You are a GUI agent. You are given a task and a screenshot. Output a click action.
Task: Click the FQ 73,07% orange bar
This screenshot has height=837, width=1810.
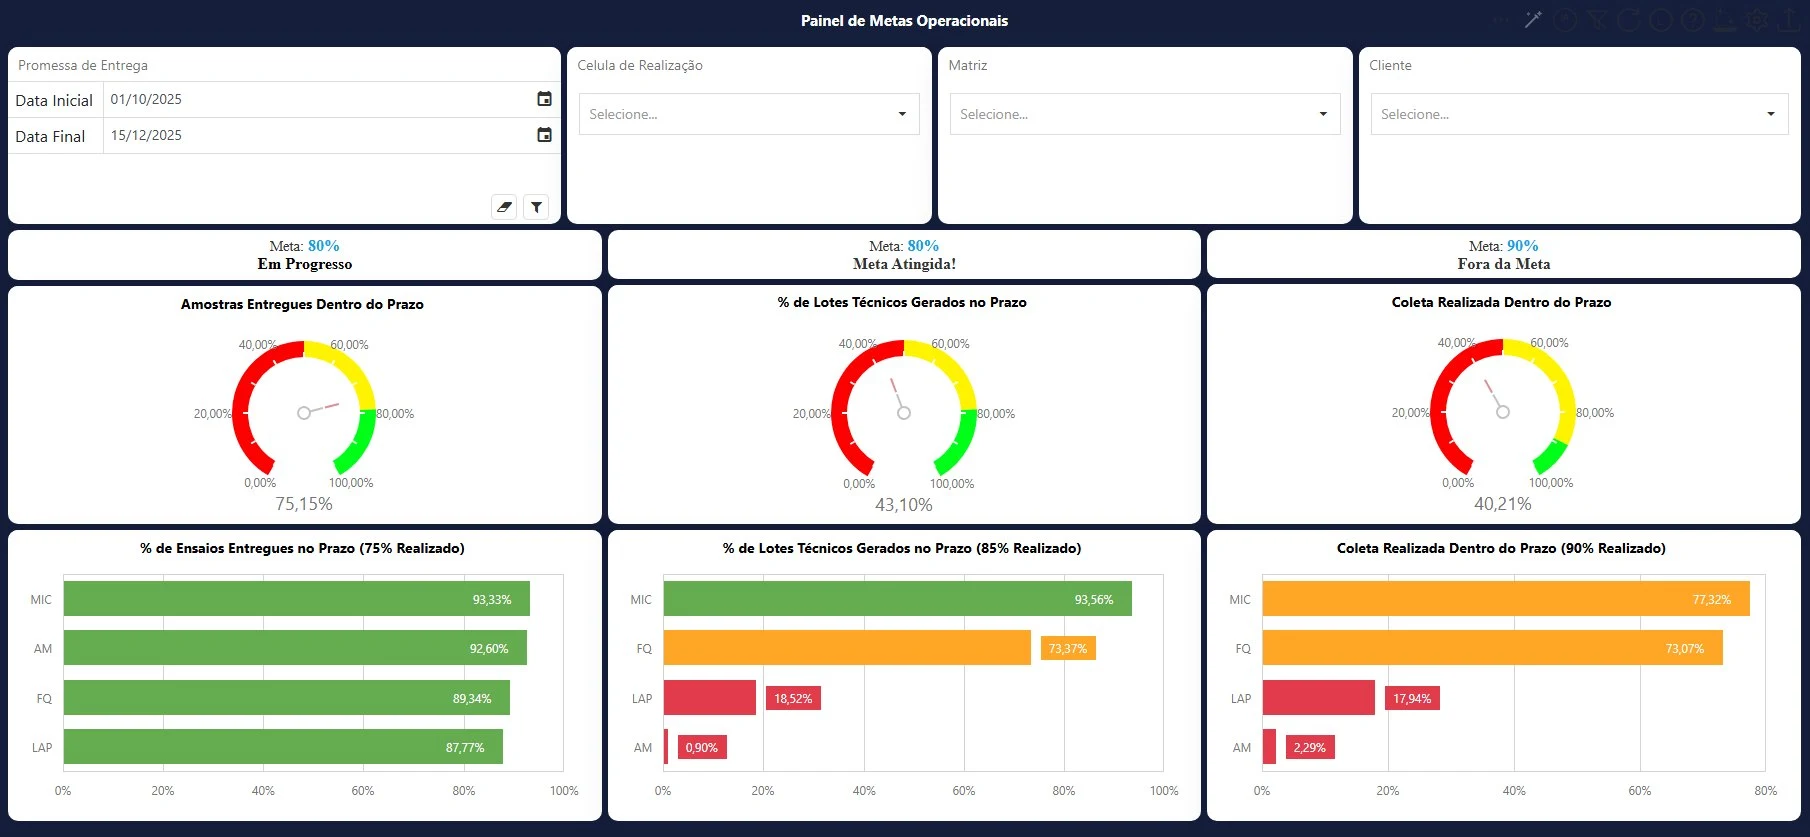click(x=1493, y=648)
